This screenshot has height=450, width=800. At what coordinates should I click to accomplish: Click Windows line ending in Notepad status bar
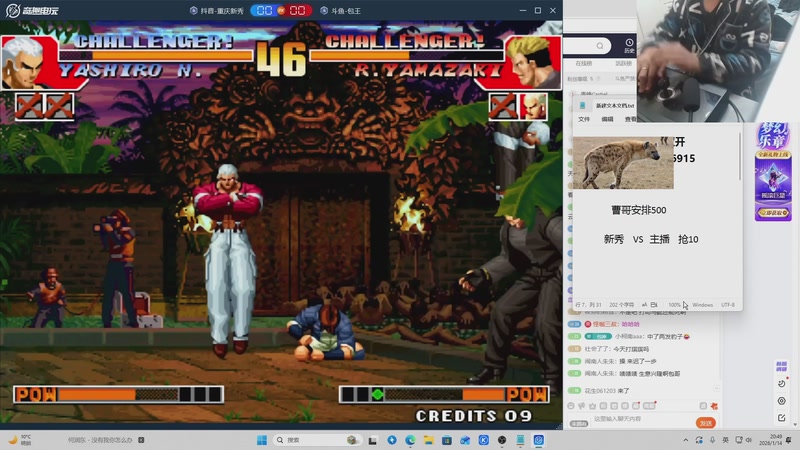[x=703, y=305]
